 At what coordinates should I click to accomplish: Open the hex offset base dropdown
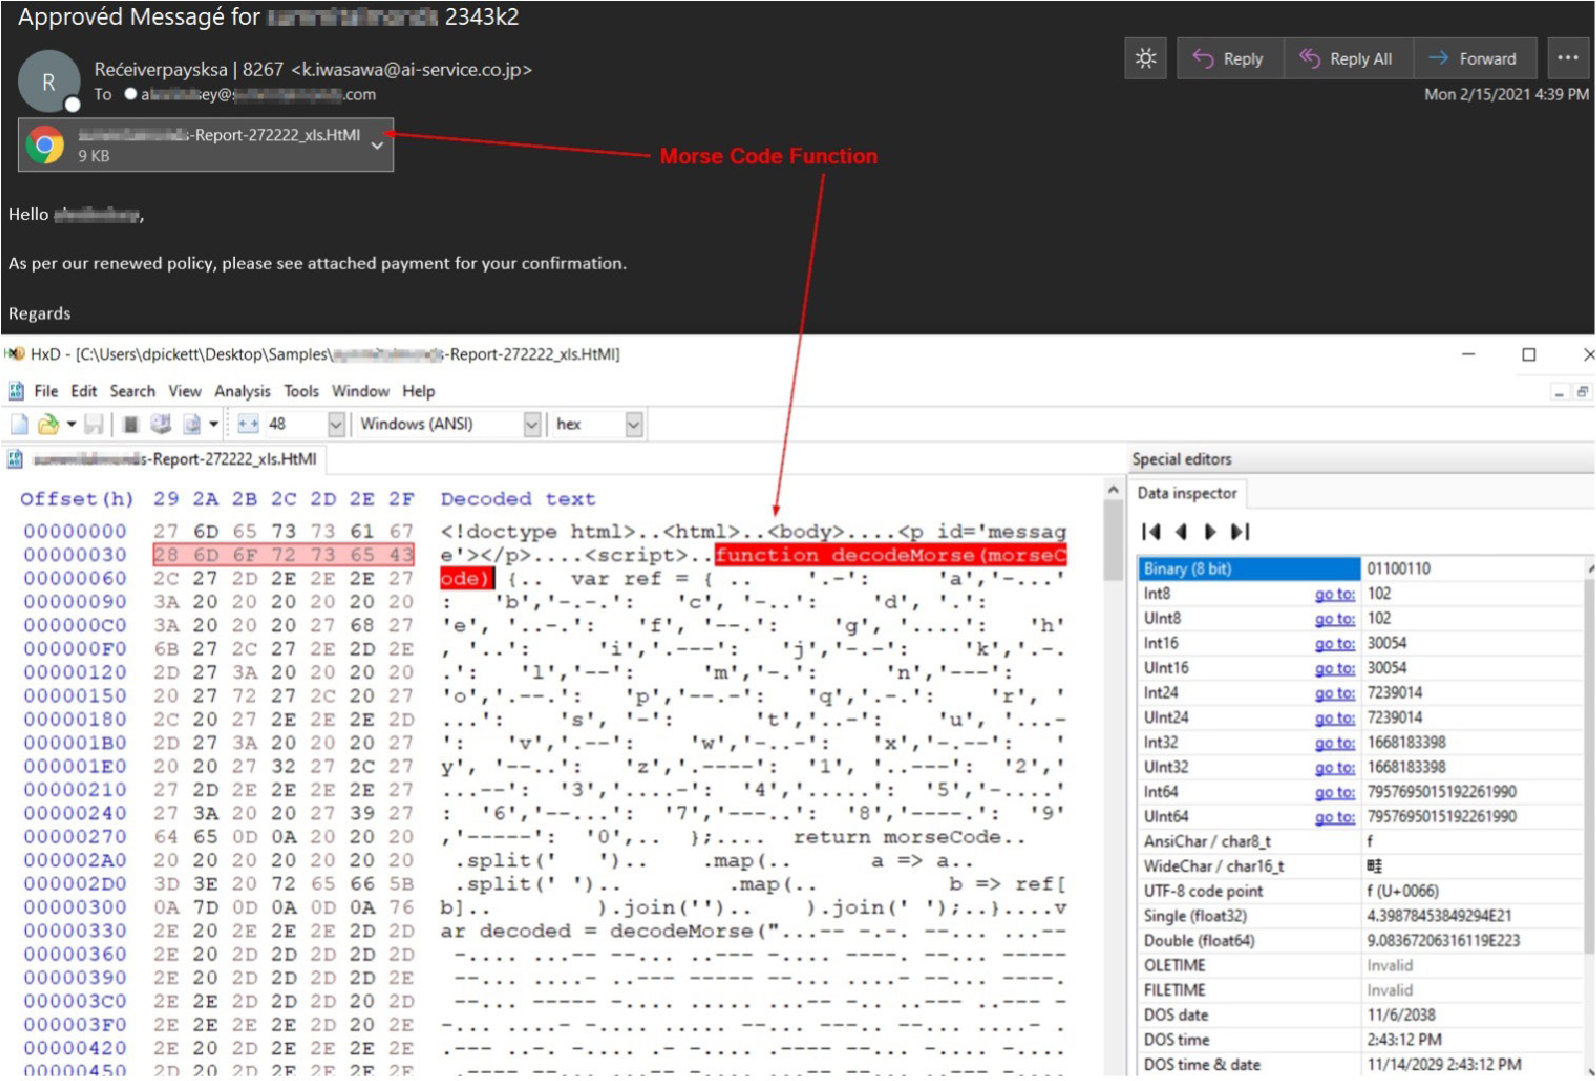coord(633,424)
